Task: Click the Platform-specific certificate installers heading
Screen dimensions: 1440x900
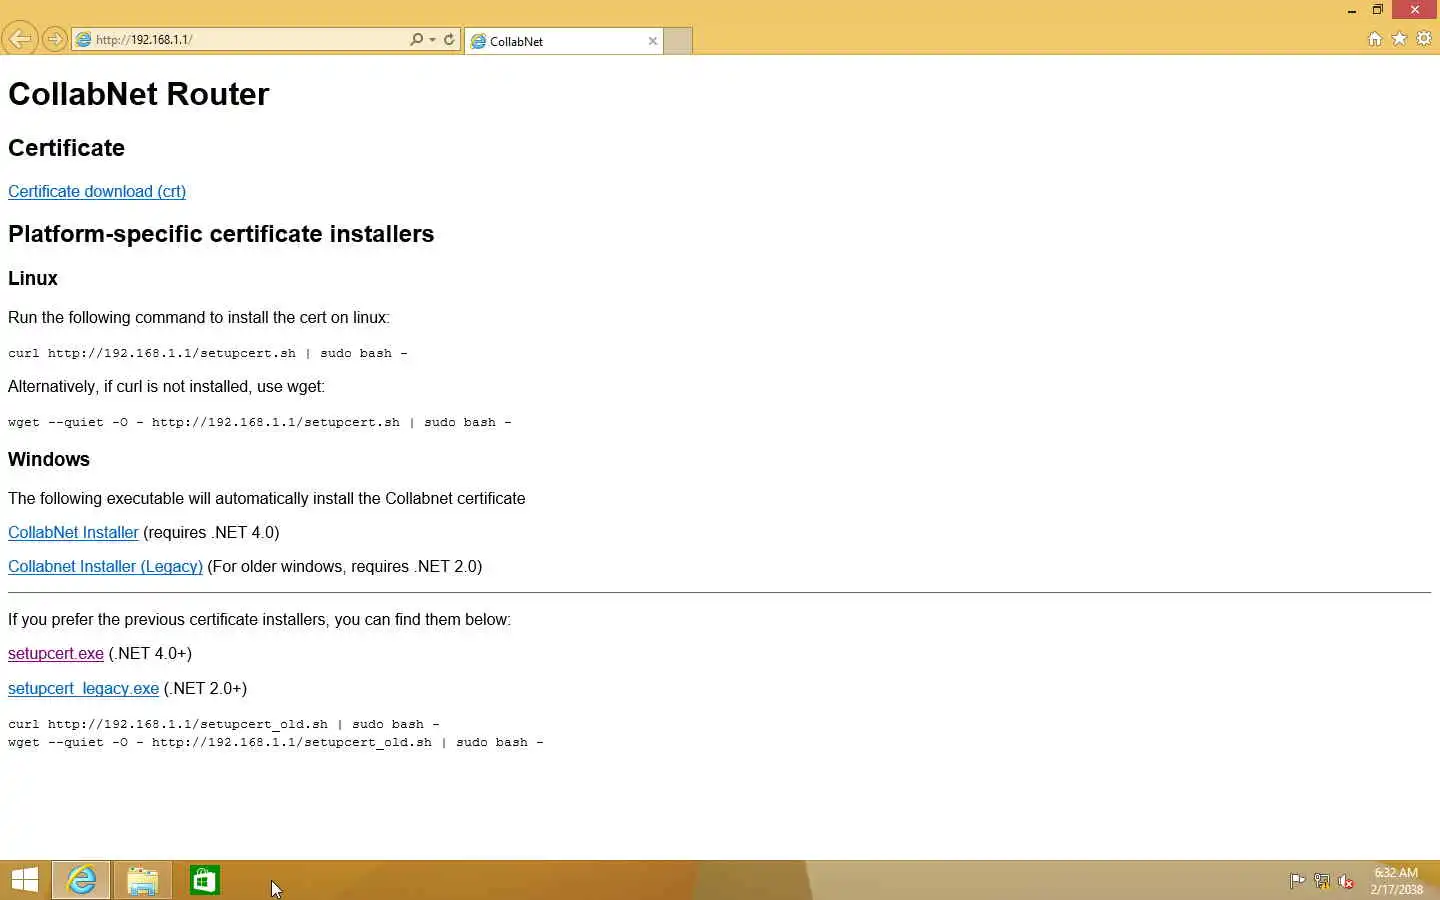Action: coord(221,234)
